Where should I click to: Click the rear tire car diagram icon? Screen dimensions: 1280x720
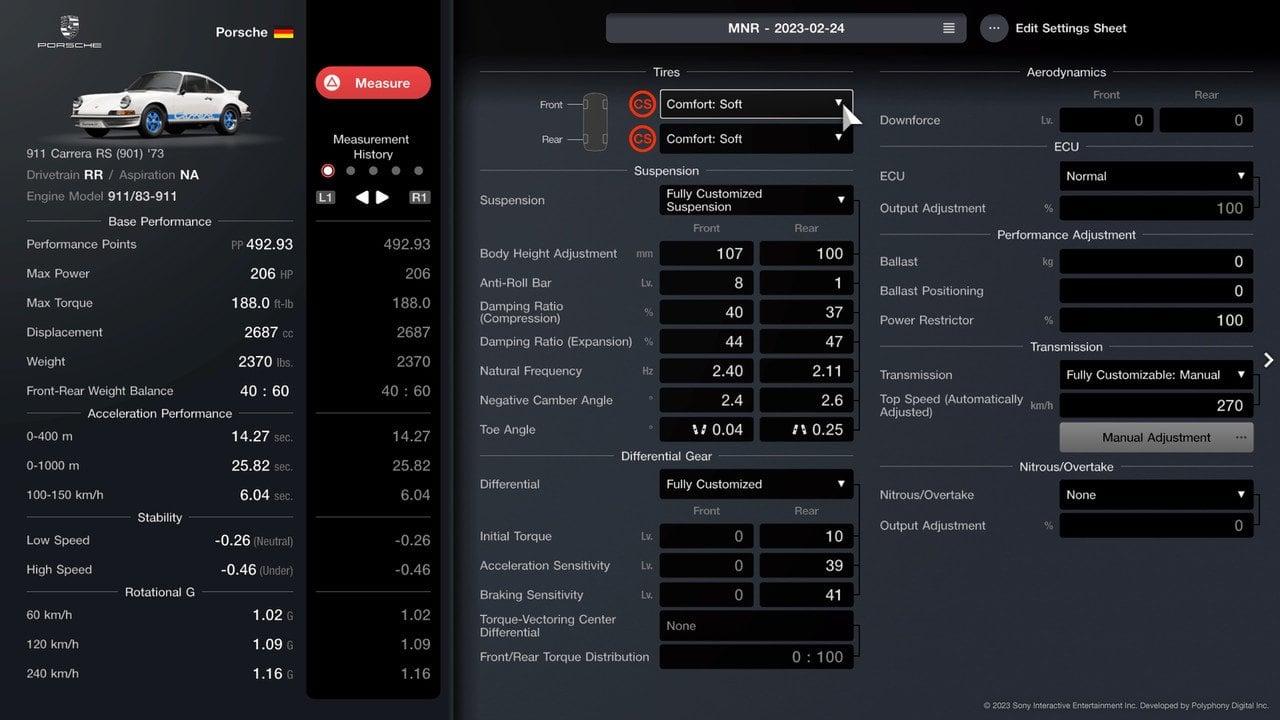tap(594, 139)
